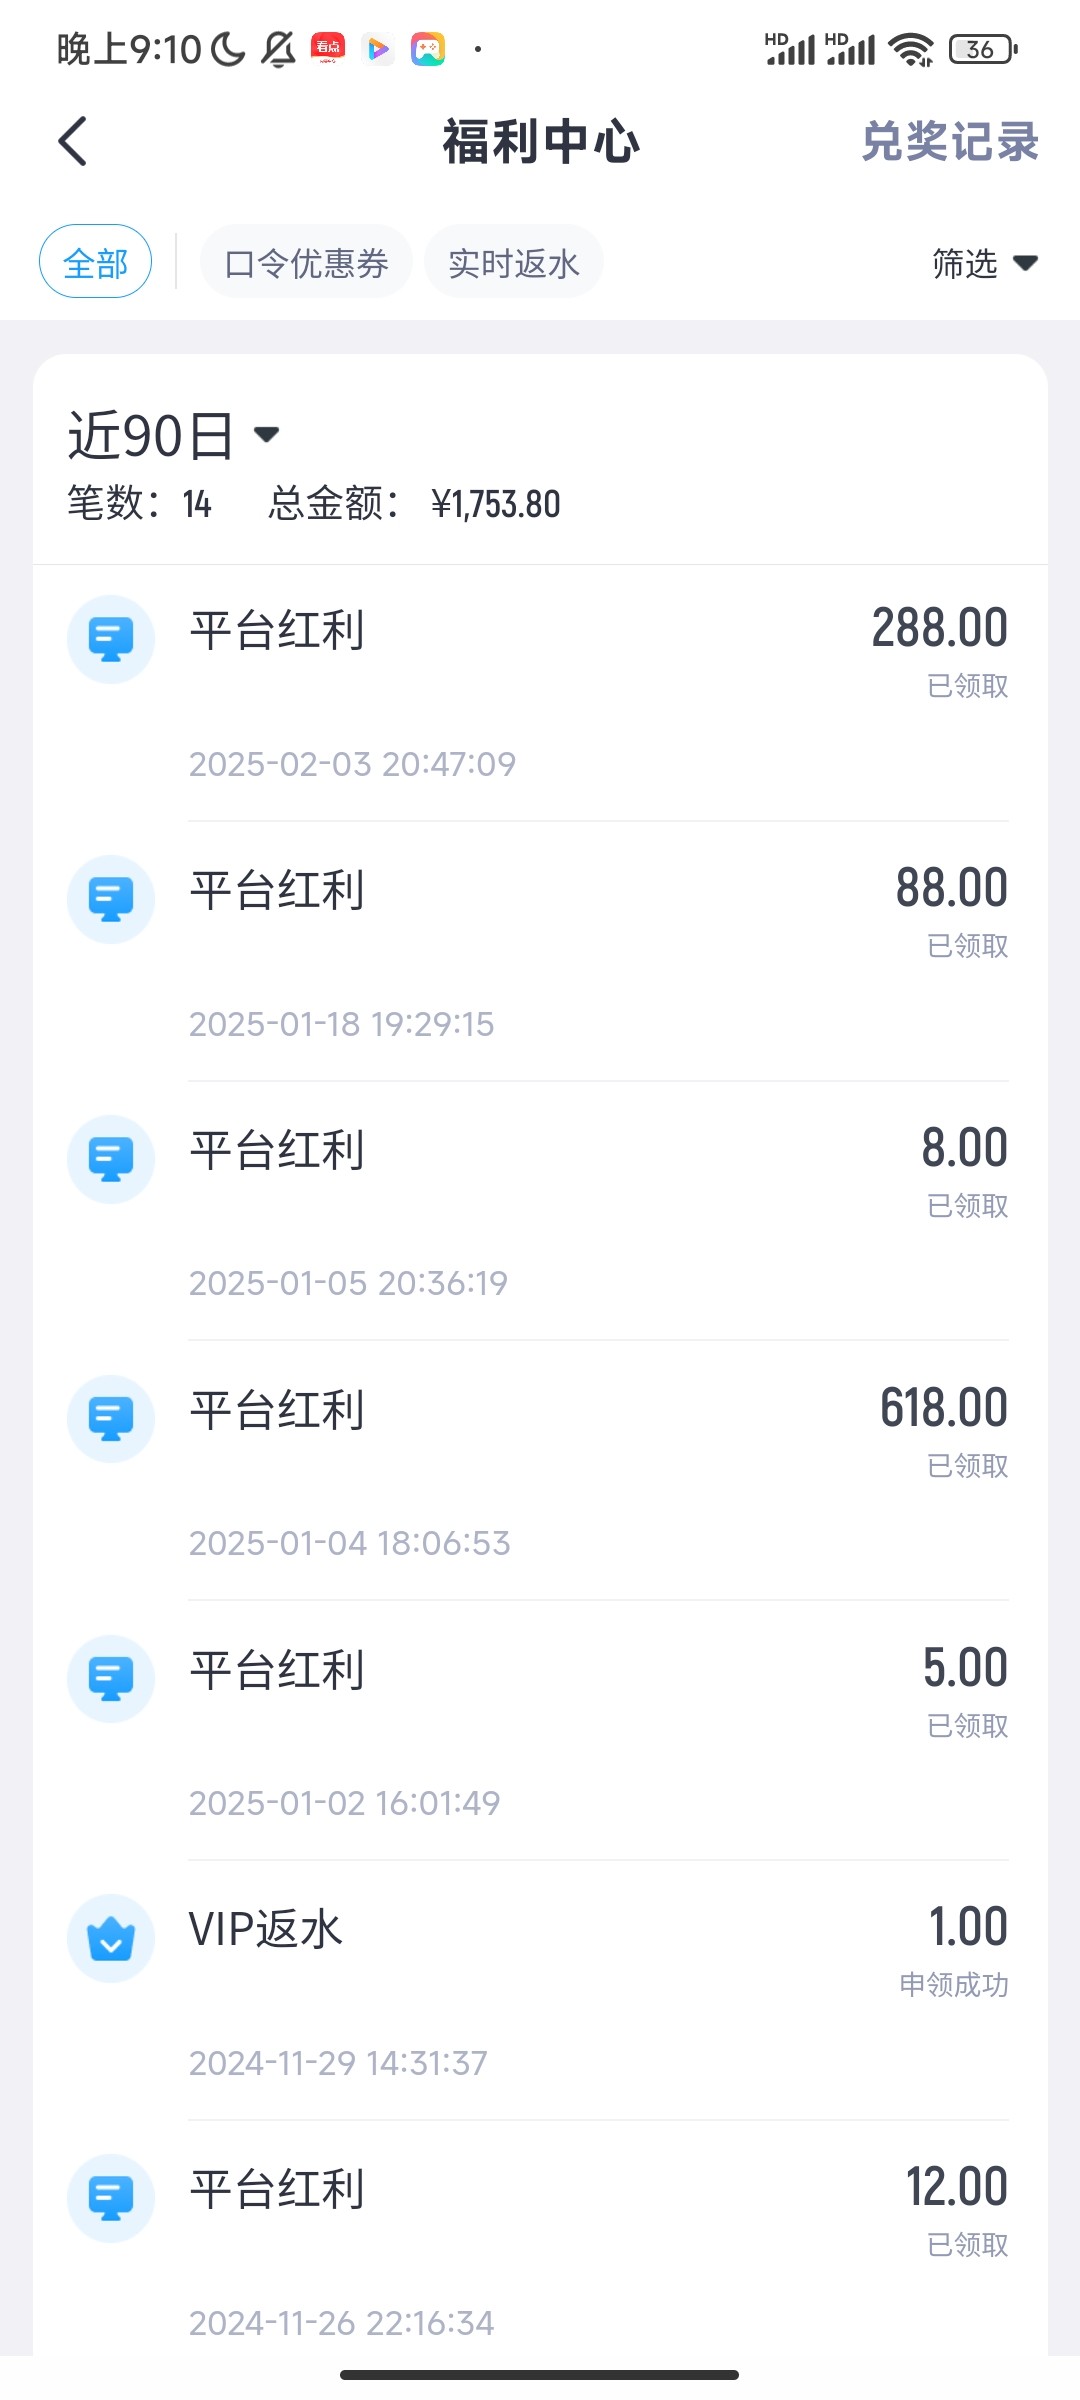Tap the bottom home gesture bar
This screenshot has height=2400, width=1080.
[540, 2374]
